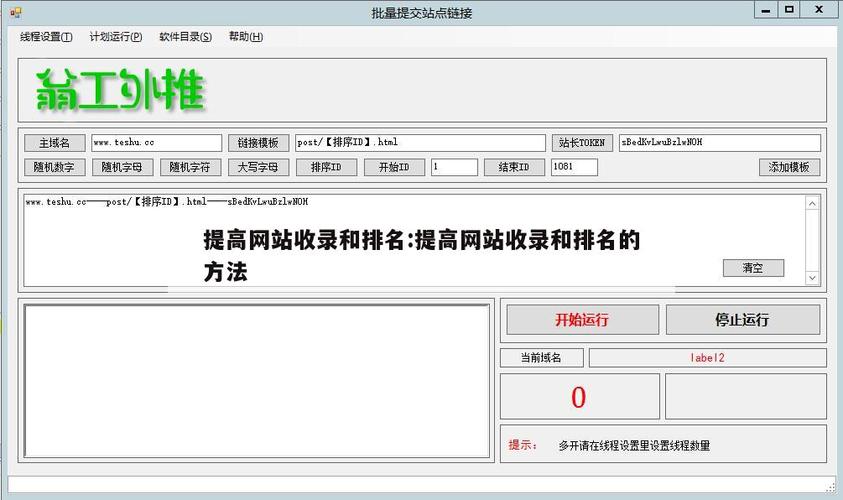843x500 pixels.
Task: Close the 批量提交站点链接 window
Action: click(x=819, y=10)
